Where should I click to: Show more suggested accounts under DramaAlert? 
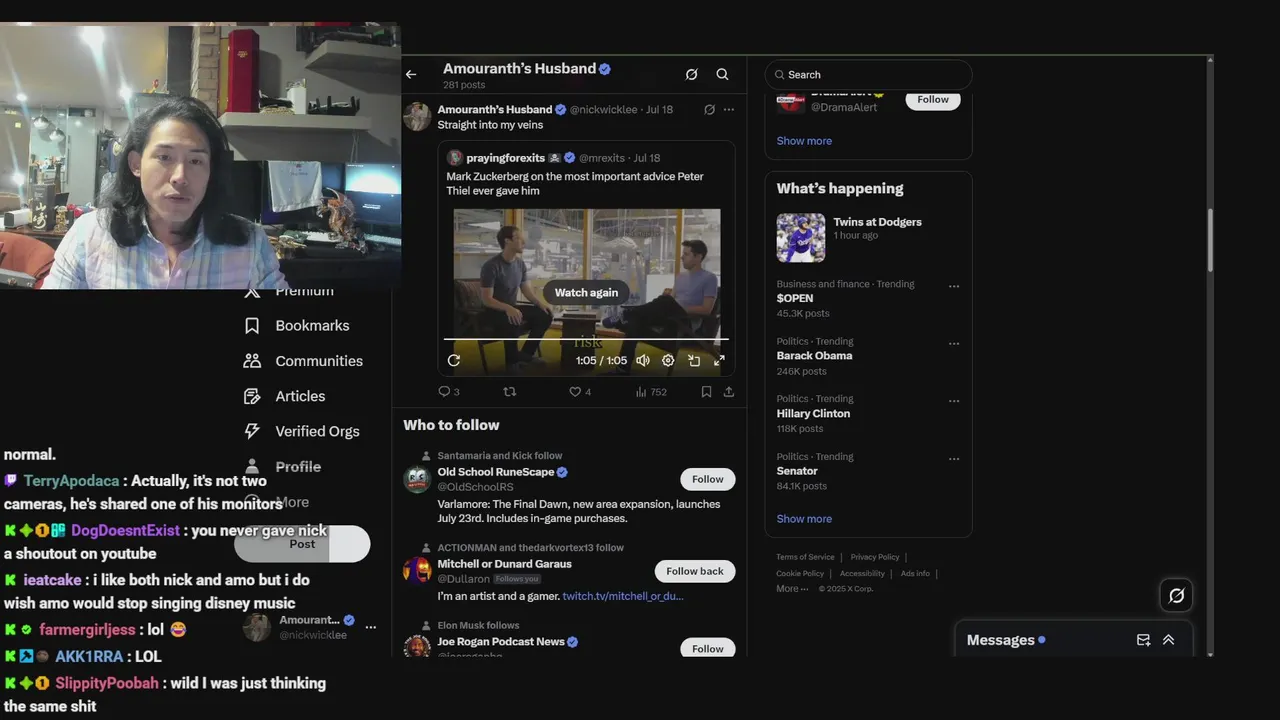pyautogui.click(x=804, y=141)
